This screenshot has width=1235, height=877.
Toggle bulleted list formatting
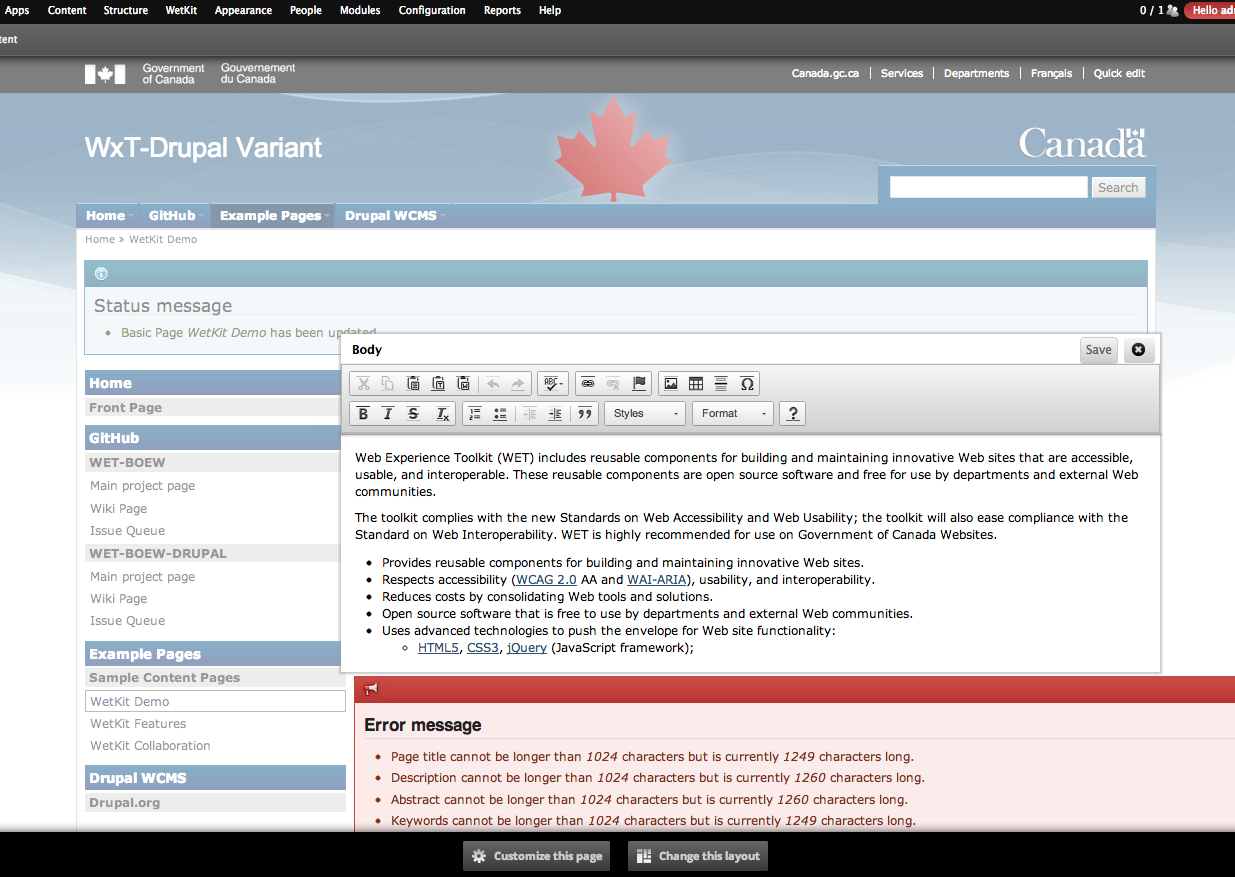point(500,413)
